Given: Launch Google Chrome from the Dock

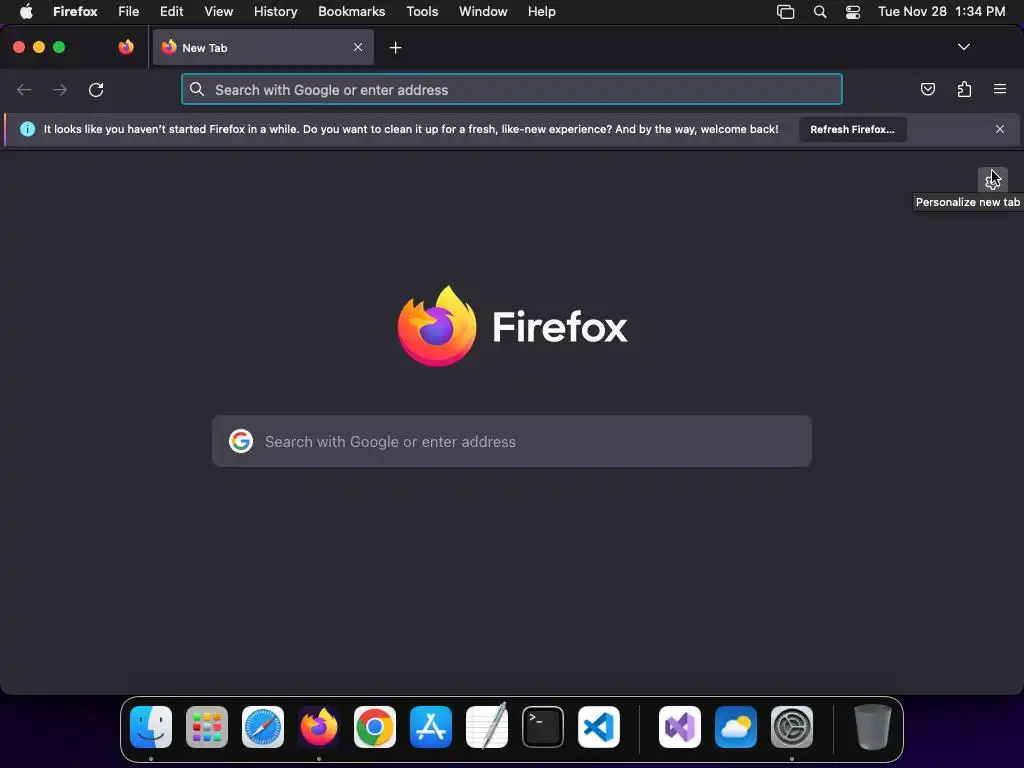Looking at the screenshot, I should click(x=375, y=727).
